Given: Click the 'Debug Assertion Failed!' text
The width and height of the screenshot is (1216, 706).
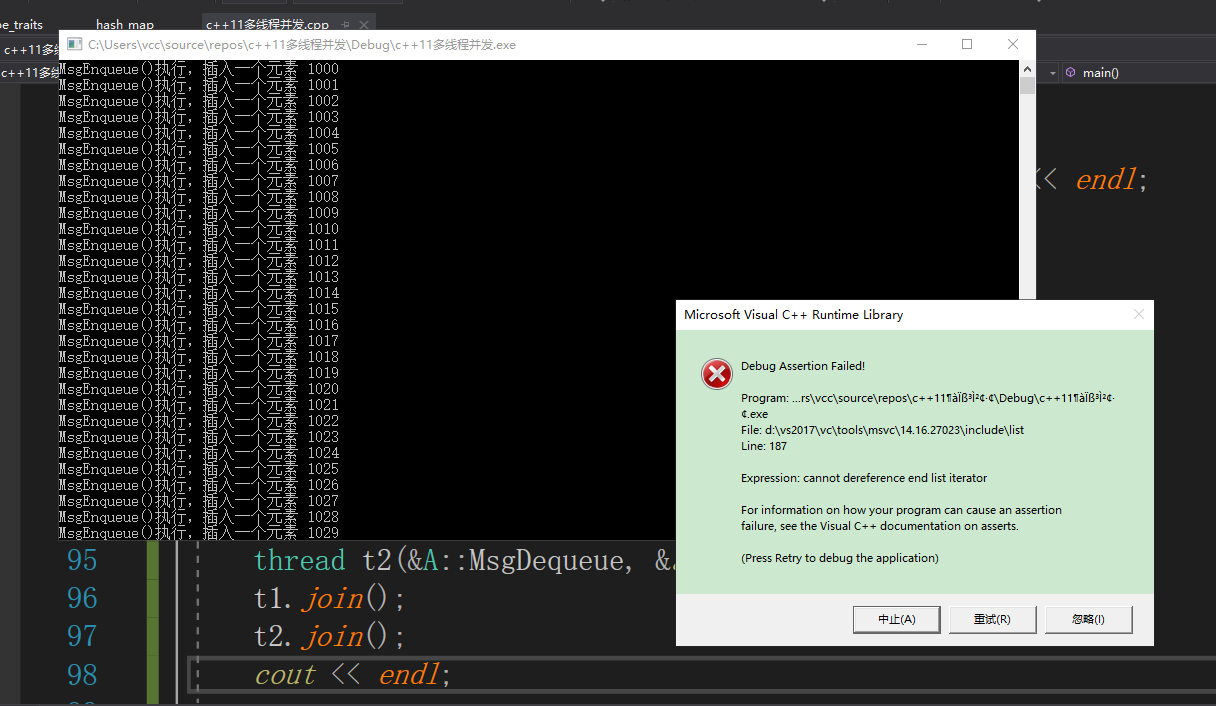Looking at the screenshot, I should [803, 366].
